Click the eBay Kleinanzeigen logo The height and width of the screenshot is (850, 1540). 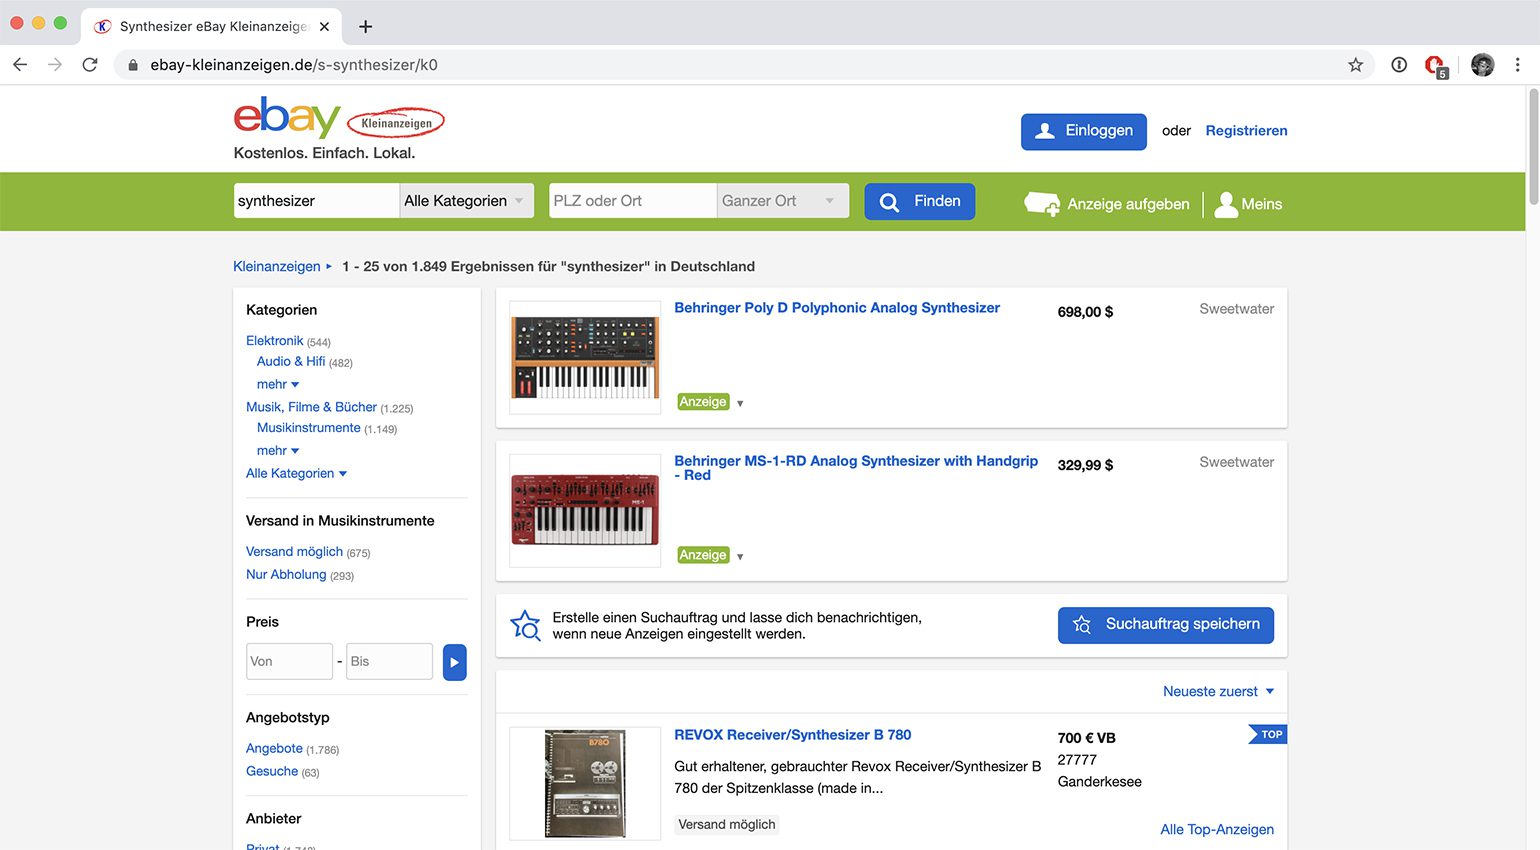pyautogui.click(x=339, y=119)
